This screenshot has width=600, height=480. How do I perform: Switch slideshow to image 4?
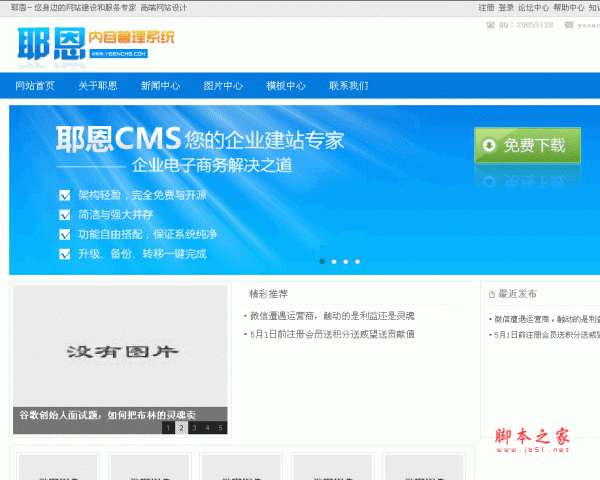click(x=207, y=428)
